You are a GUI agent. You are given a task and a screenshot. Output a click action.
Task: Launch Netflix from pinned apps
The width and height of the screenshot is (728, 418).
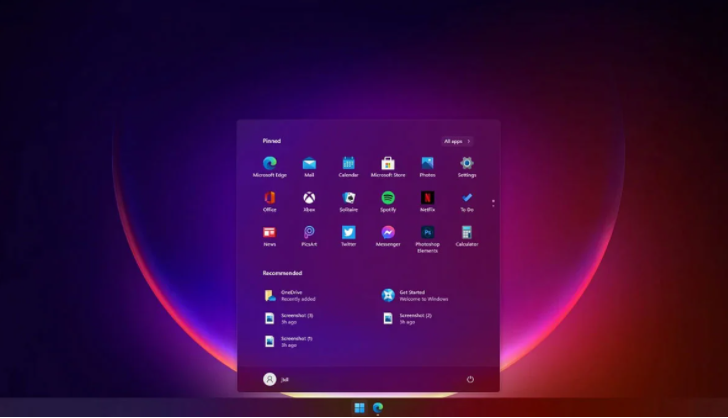(427, 198)
